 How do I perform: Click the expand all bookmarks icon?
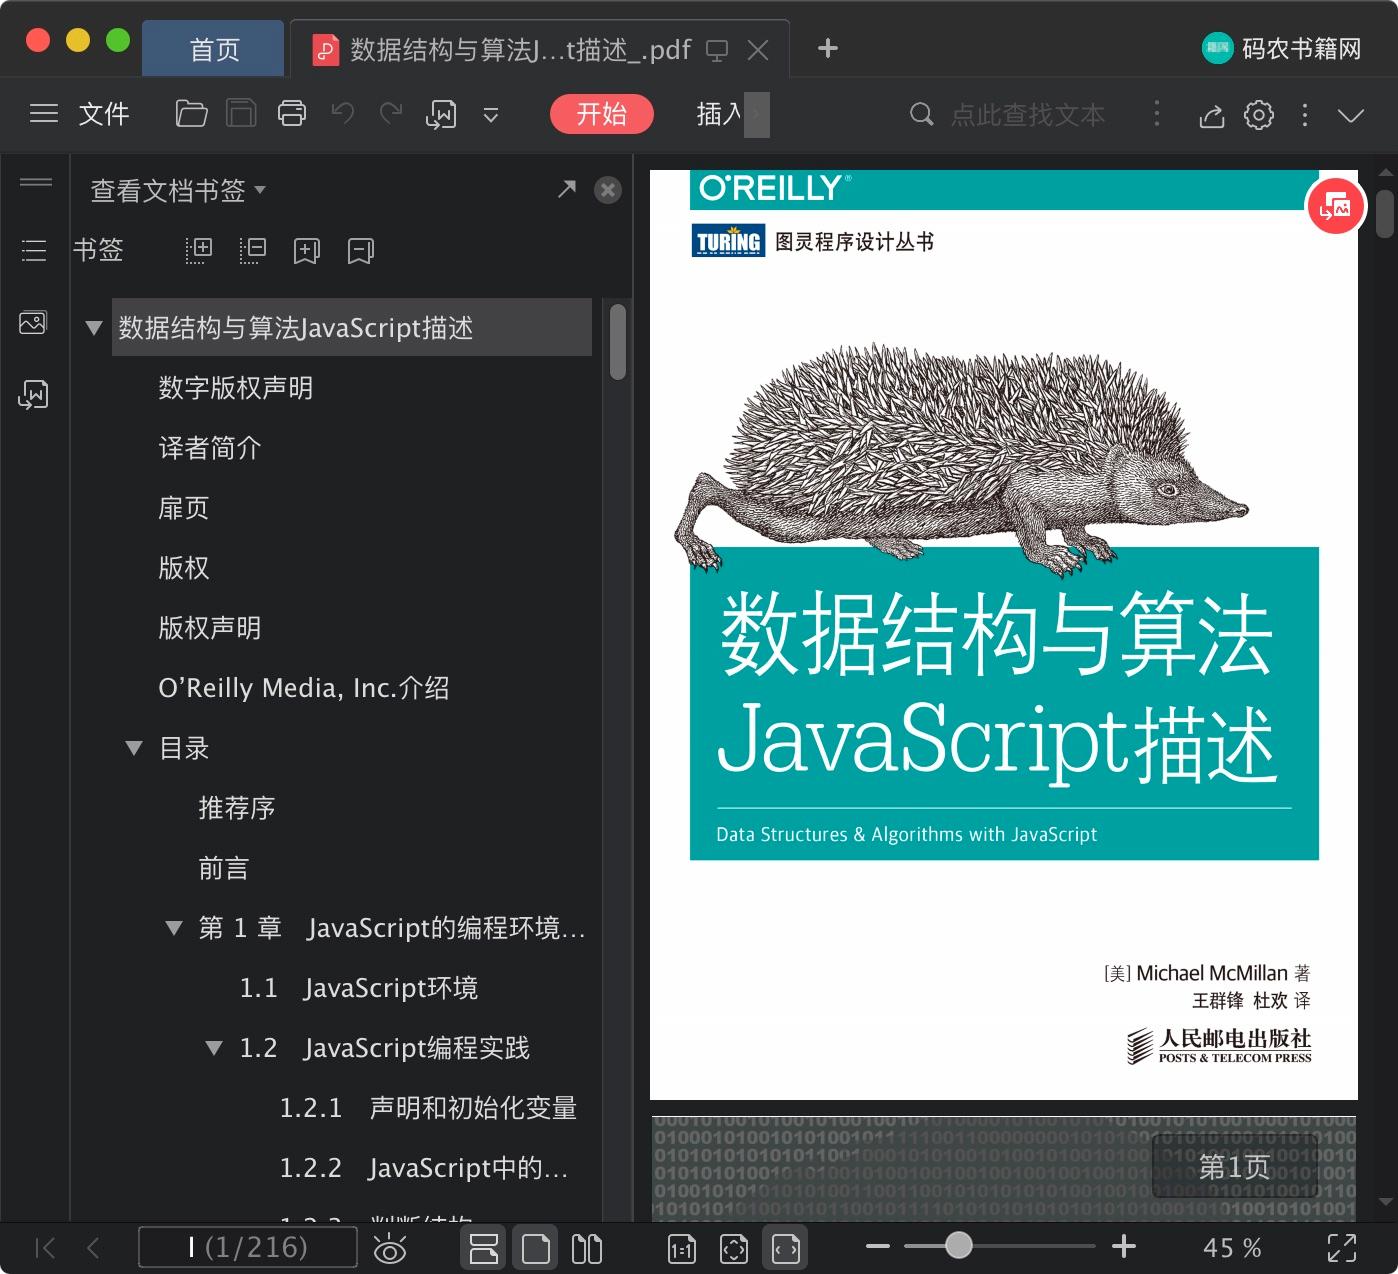click(200, 250)
